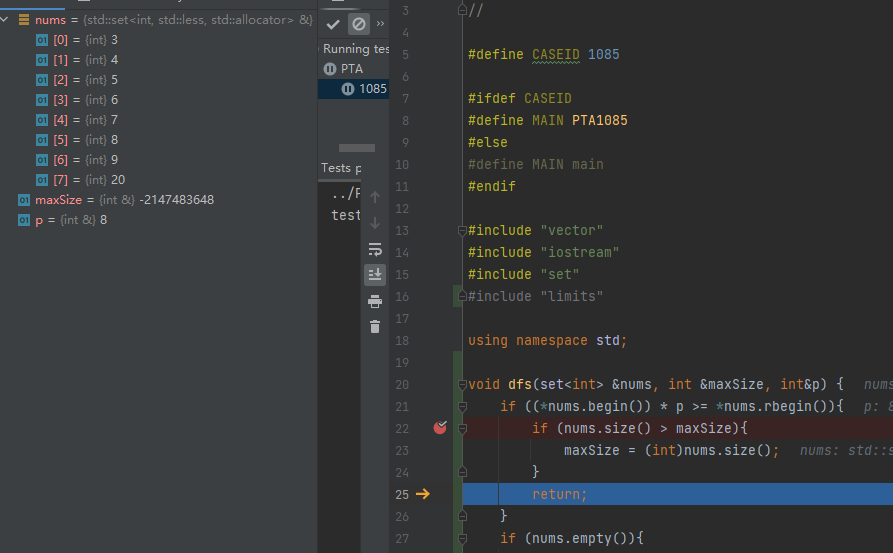The image size is (893, 553).
Task: Click down the stack trace arrow
Action: pyautogui.click(x=375, y=223)
